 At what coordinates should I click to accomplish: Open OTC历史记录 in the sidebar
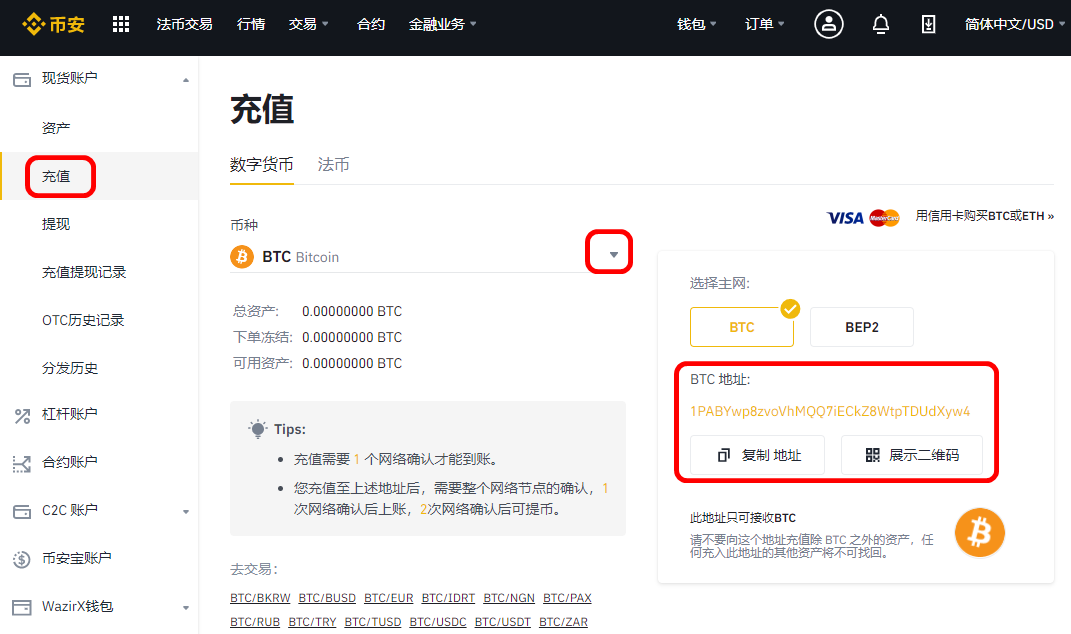(x=83, y=320)
